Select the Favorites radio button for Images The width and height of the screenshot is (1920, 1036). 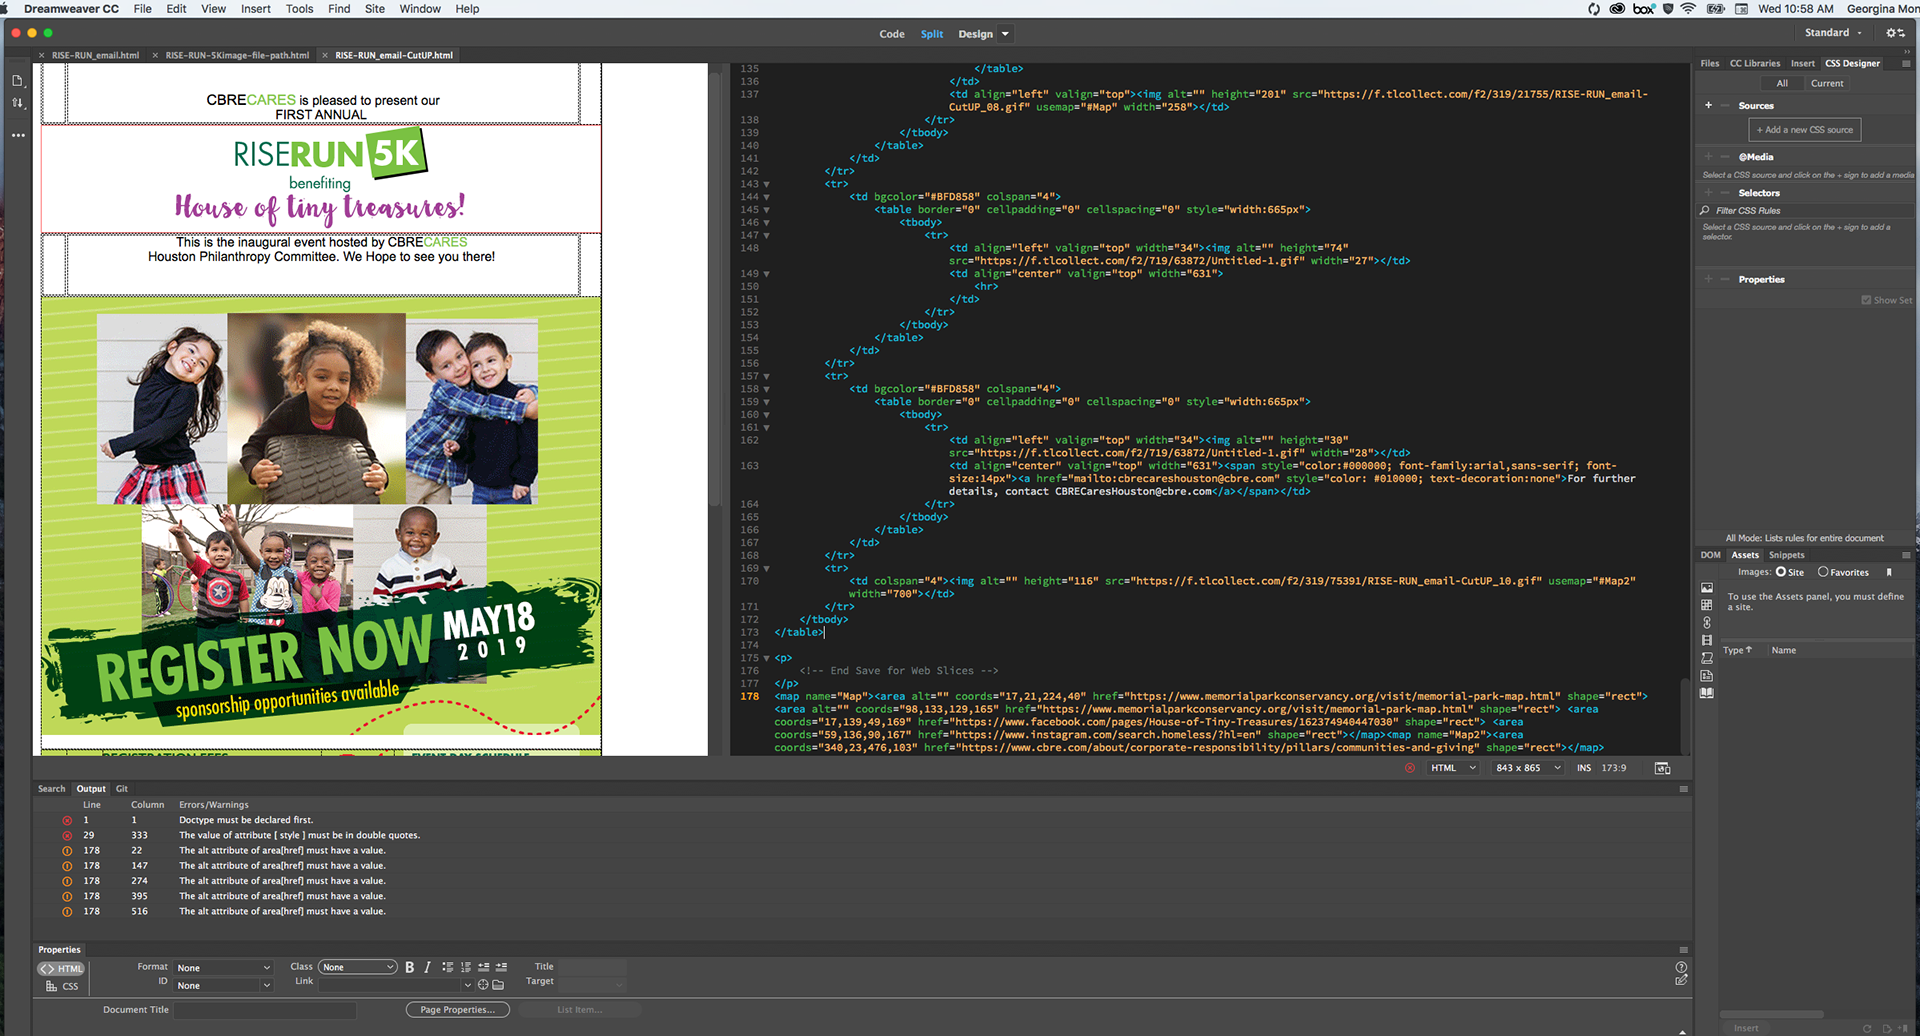tap(1823, 572)
